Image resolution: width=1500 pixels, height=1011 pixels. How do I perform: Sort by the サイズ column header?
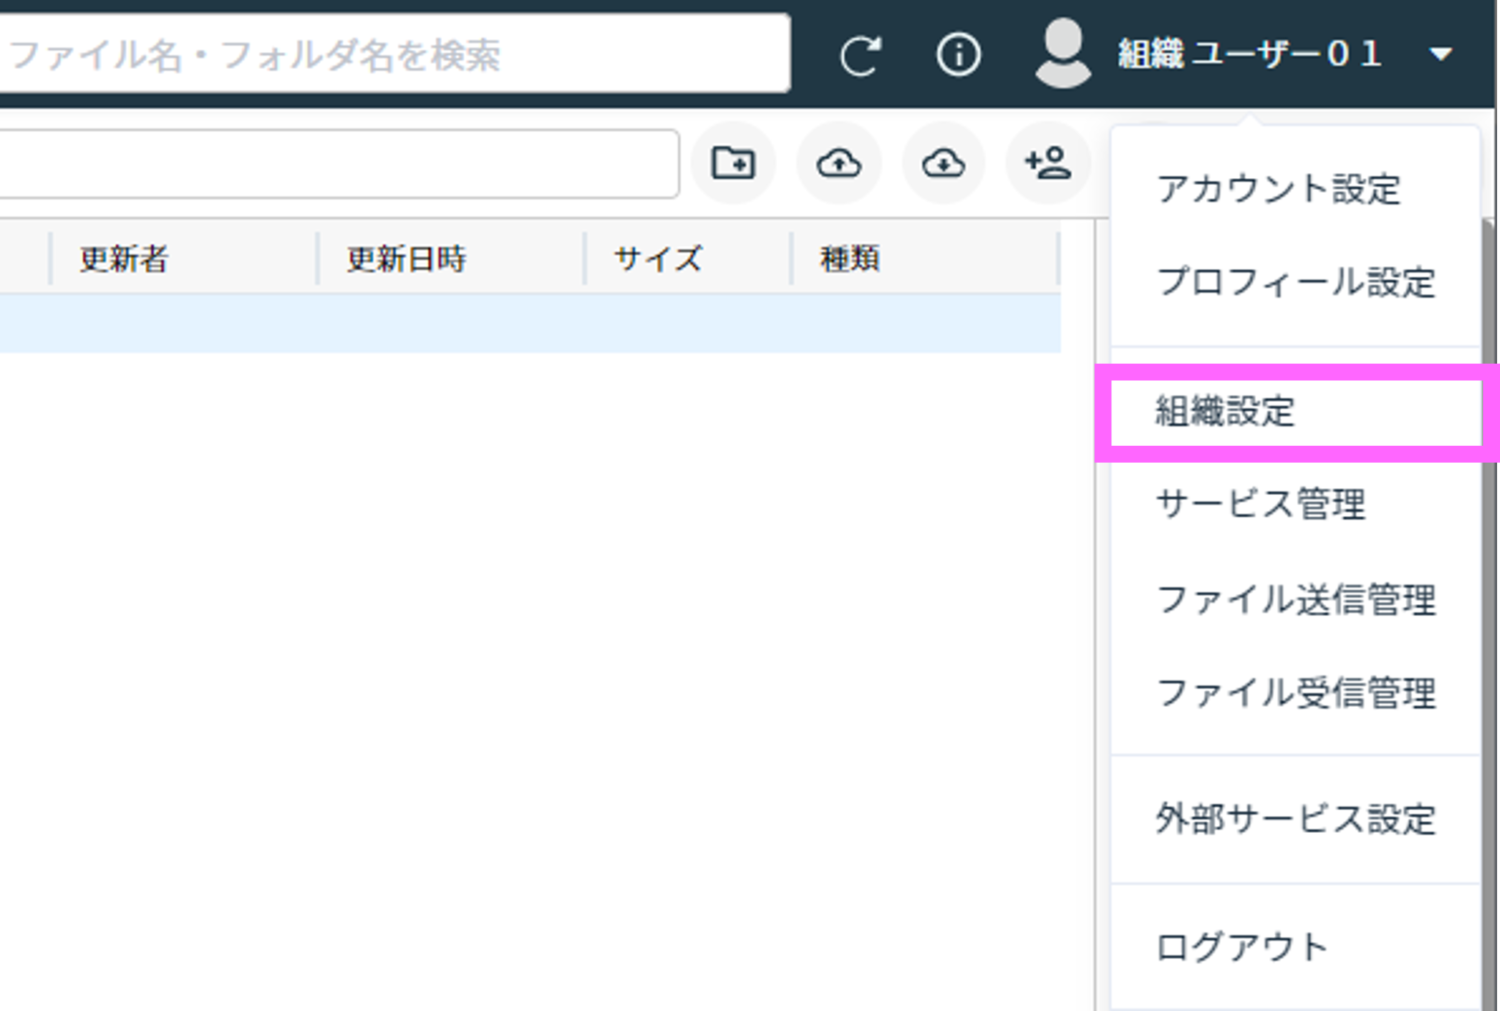(657, 260)
